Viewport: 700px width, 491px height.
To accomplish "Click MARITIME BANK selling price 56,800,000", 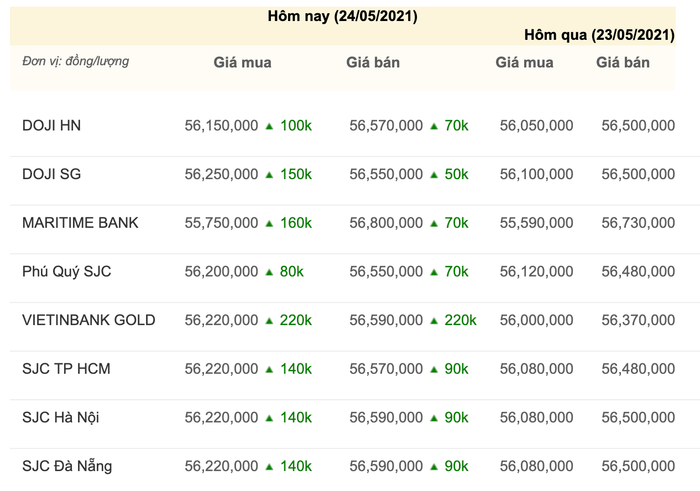I will (x=386, y=223).
